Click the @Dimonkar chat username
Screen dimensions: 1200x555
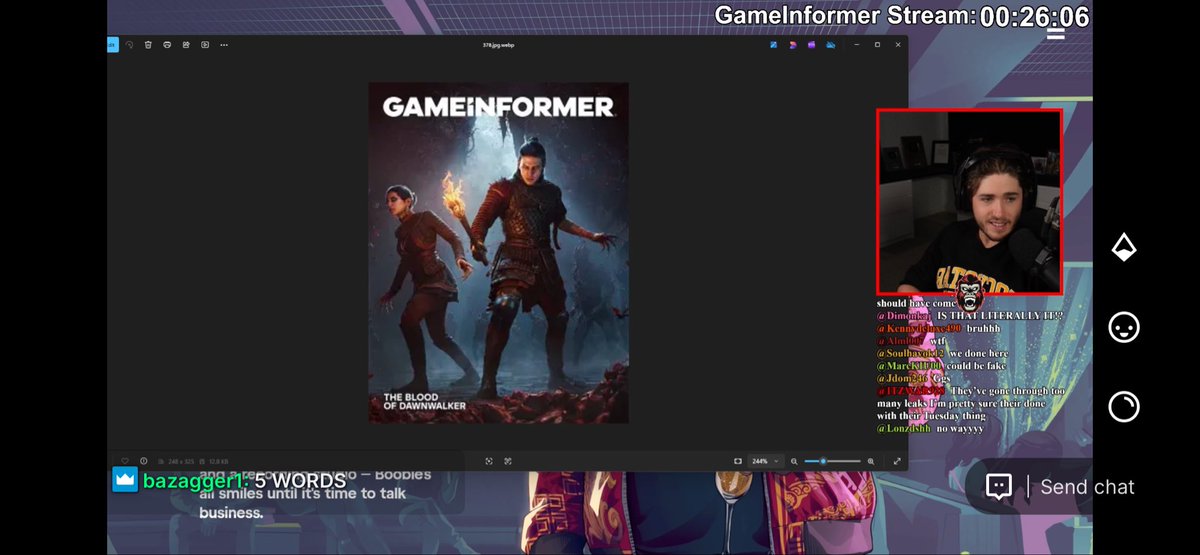tap(904, 316)
